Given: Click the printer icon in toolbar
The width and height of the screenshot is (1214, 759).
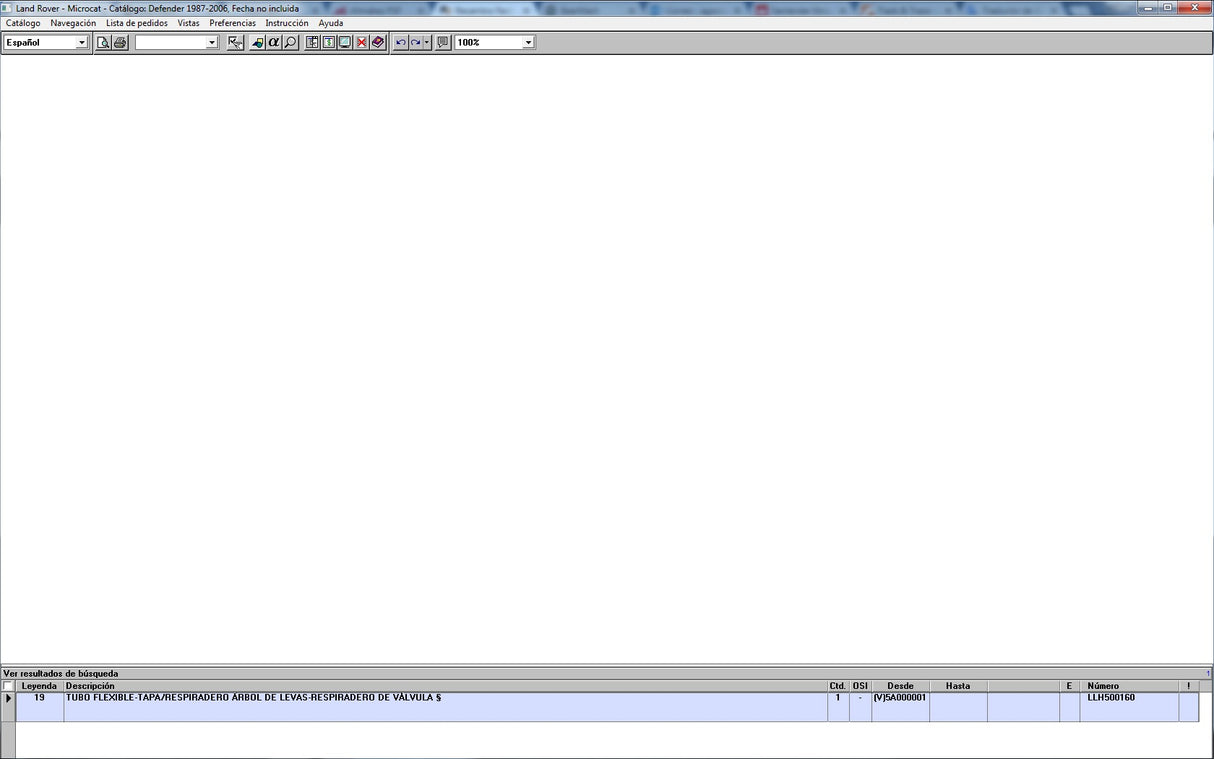Looking at the screenshot, I should point(120,43).
